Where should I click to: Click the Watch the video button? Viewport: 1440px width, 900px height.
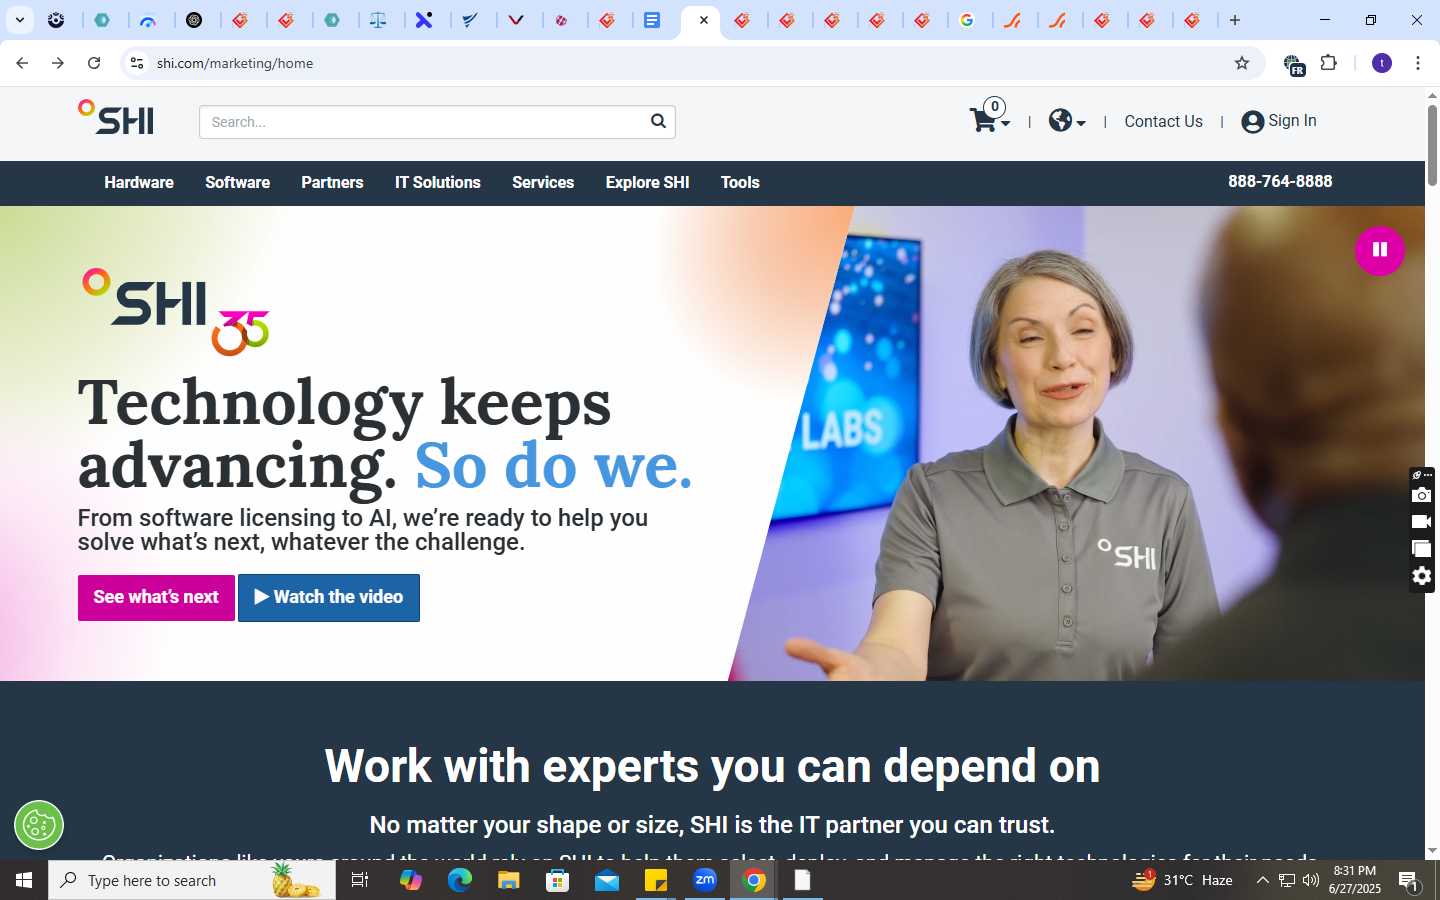[x=329, y=597]
